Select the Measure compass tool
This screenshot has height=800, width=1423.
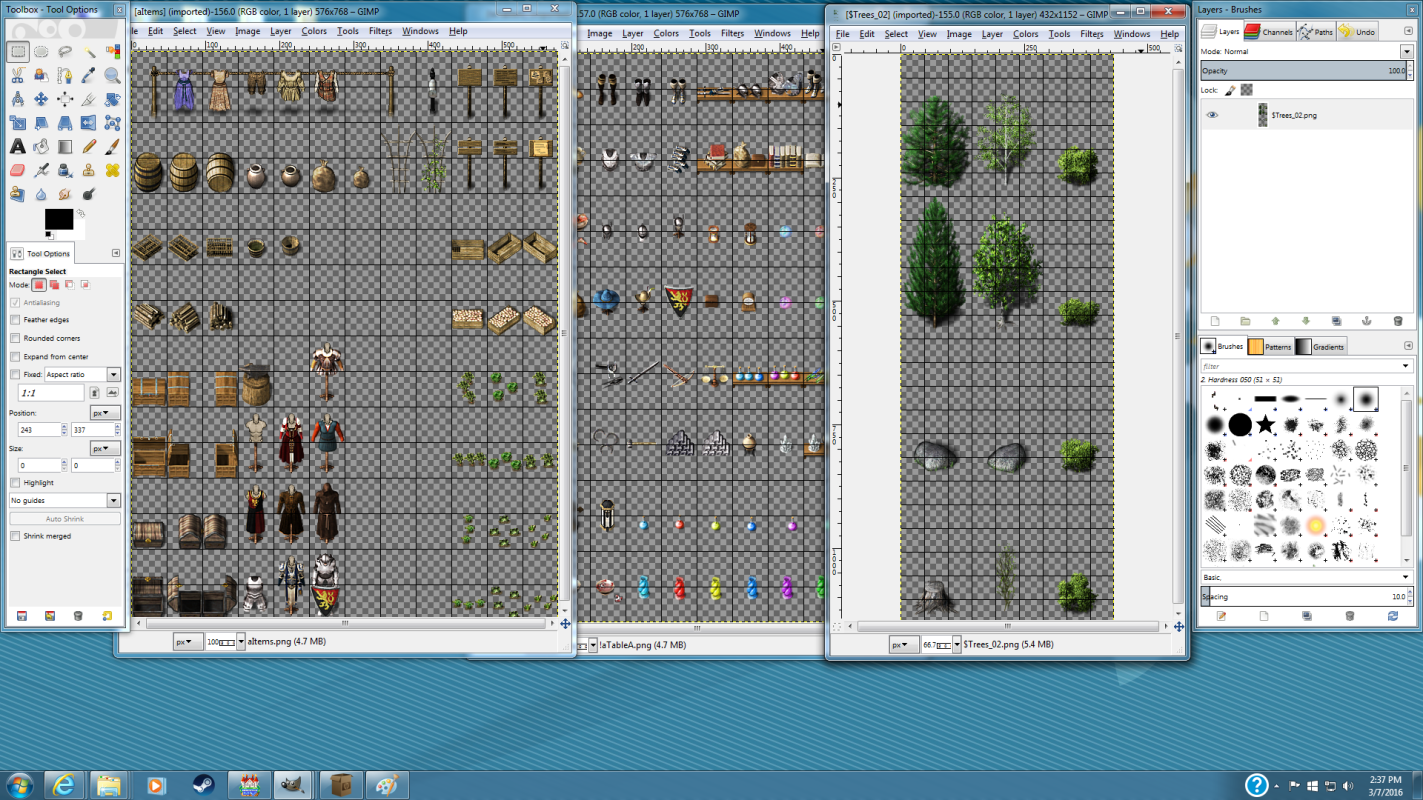17,99
